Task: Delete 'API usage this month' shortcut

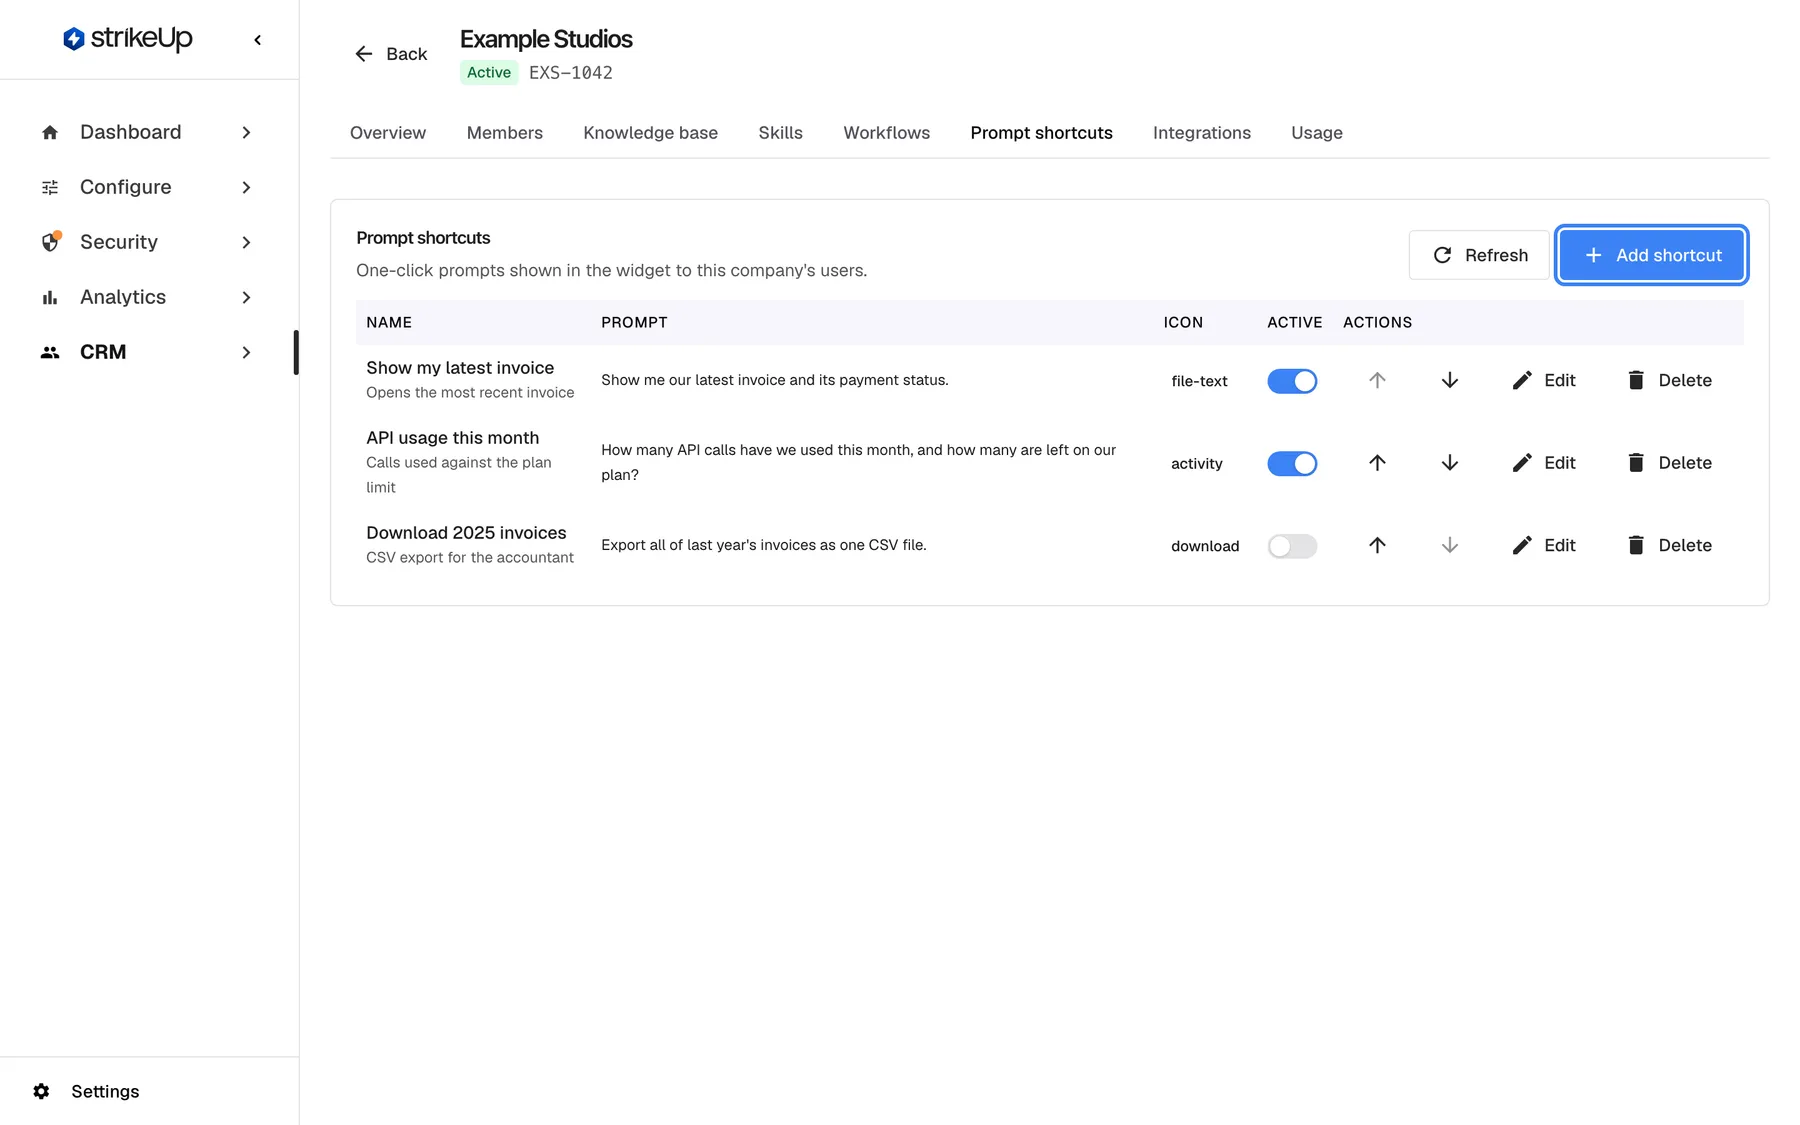Action: point(1670,463)
